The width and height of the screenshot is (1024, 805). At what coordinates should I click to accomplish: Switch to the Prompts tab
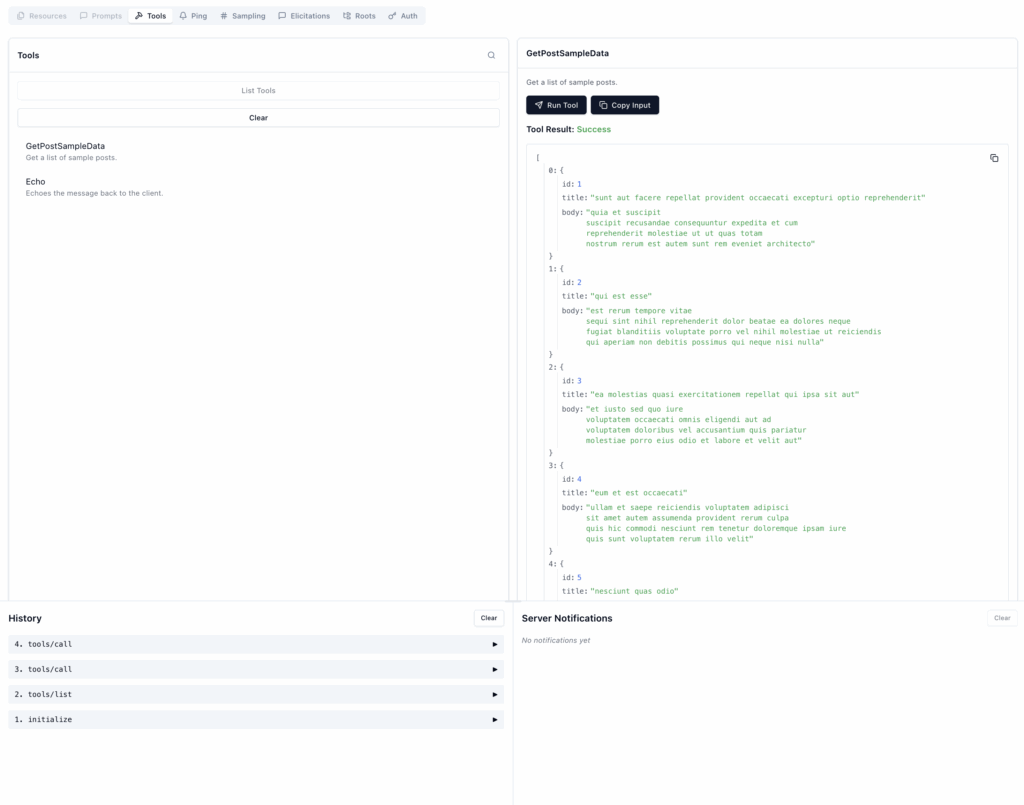coord(100,16)
